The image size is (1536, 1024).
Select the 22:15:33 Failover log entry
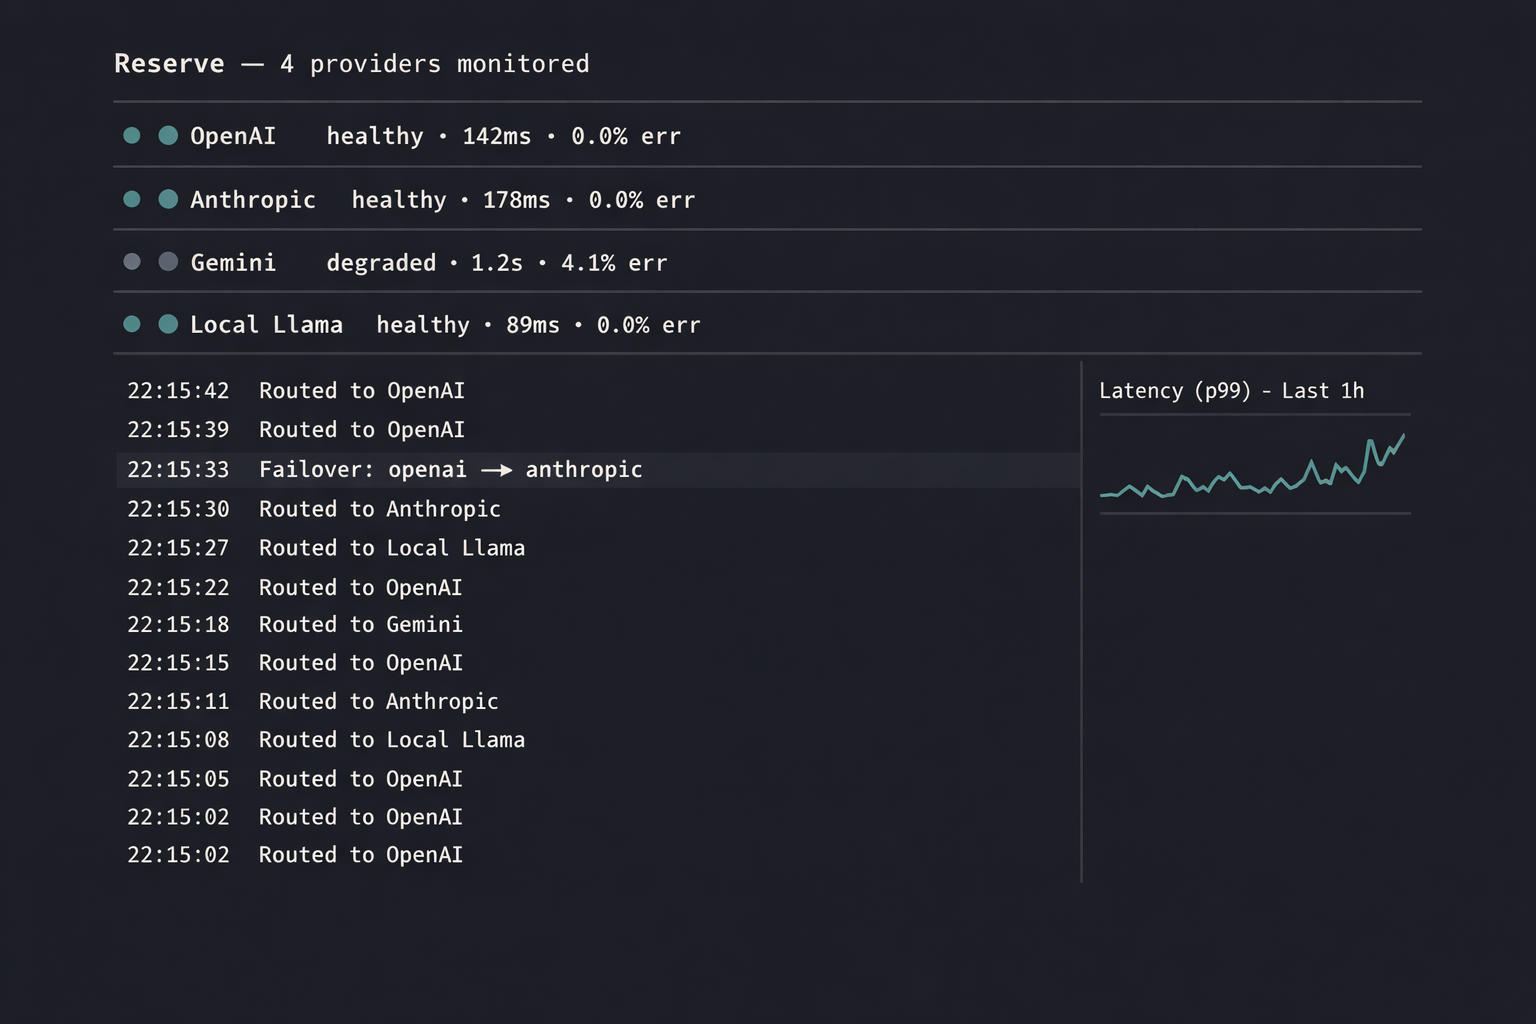pyautogui.click(x=384, y=470)
